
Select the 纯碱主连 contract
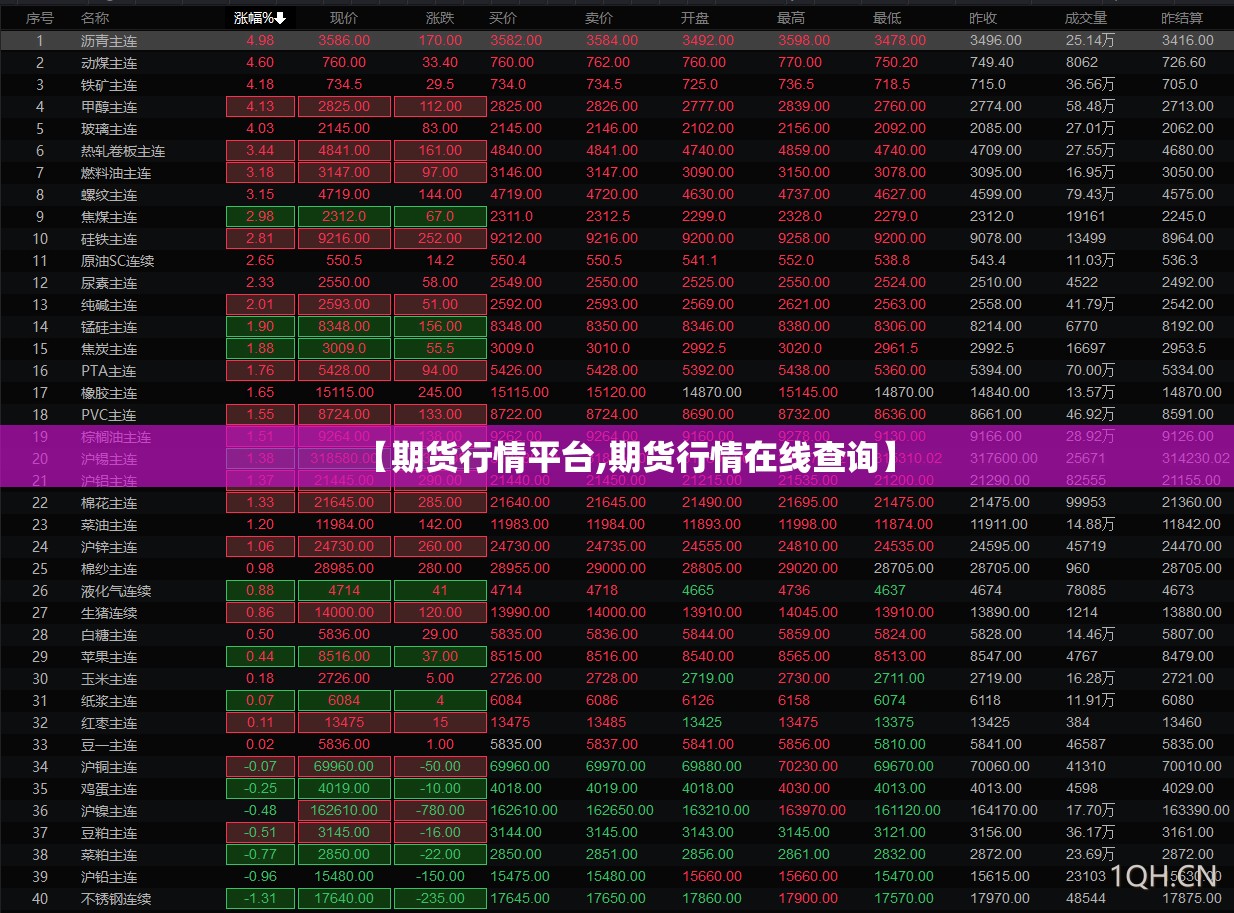tap(109, 305)
